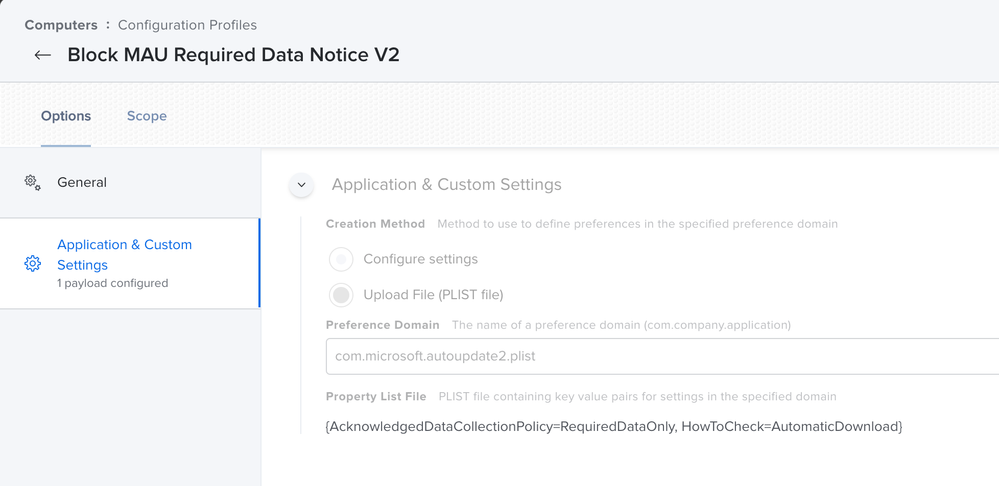Image resolution: width=999 pixels, height=486 pixels.
Task: Open the Configuration Profiles breadcrumb link
Action: 187,25
